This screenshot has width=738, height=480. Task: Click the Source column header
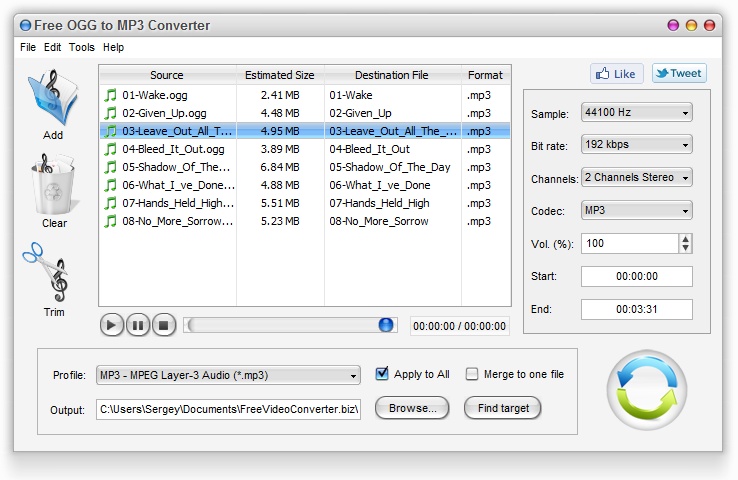click(167, 75)
